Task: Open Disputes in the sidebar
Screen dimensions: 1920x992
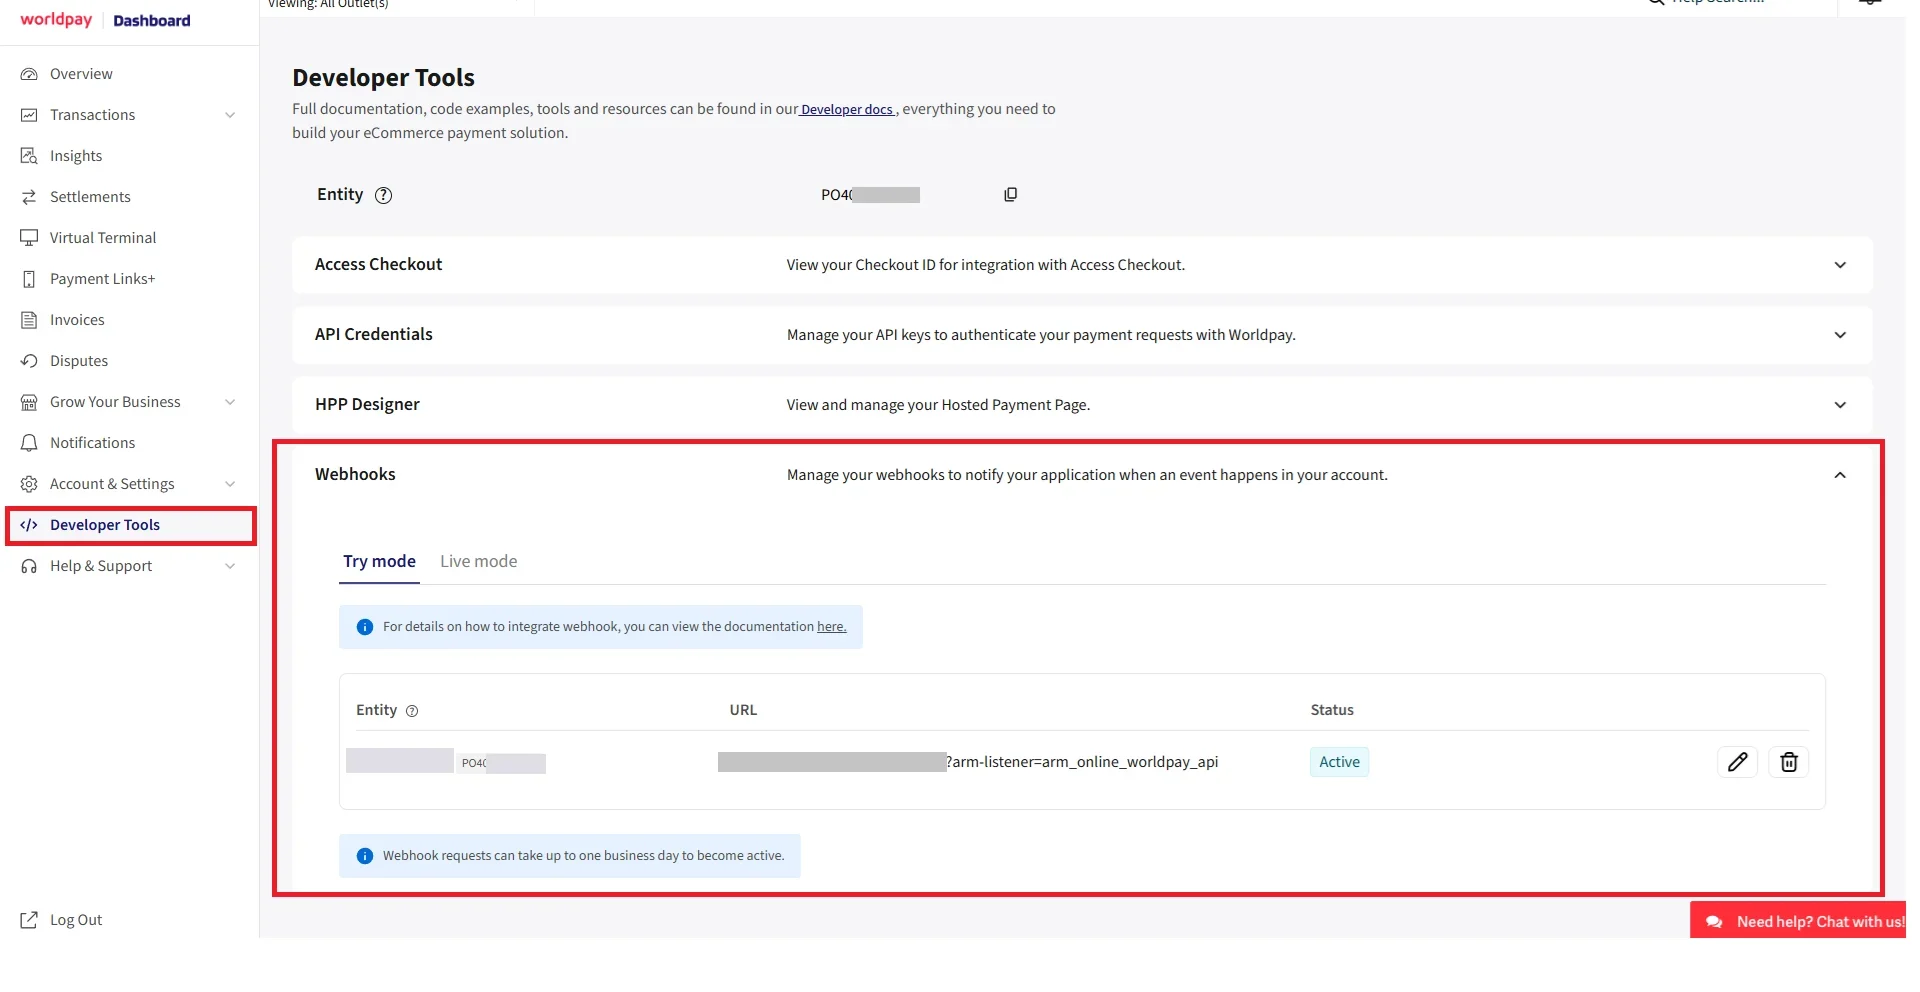Action: pos(79,361)
